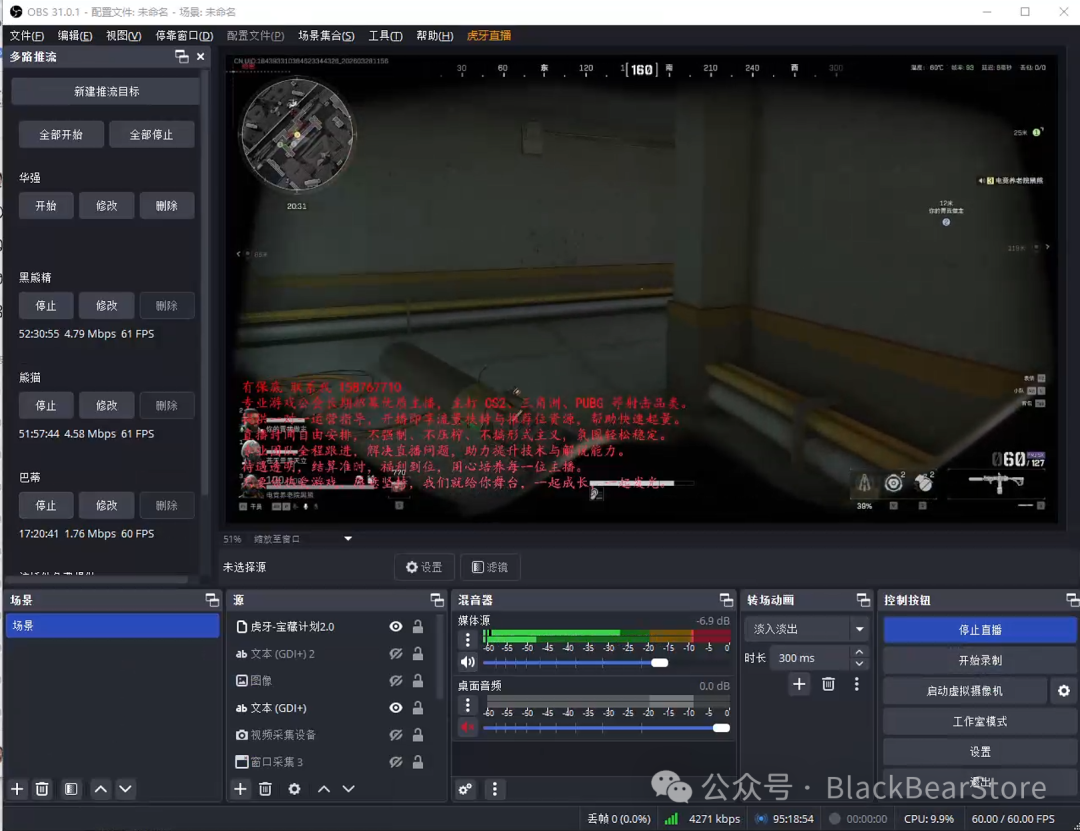This screenshot has height=831, width=1080.
Task: Mute the 媒体源 audio speaker icon
Action: pyautogui.click(x=467, y=662)
